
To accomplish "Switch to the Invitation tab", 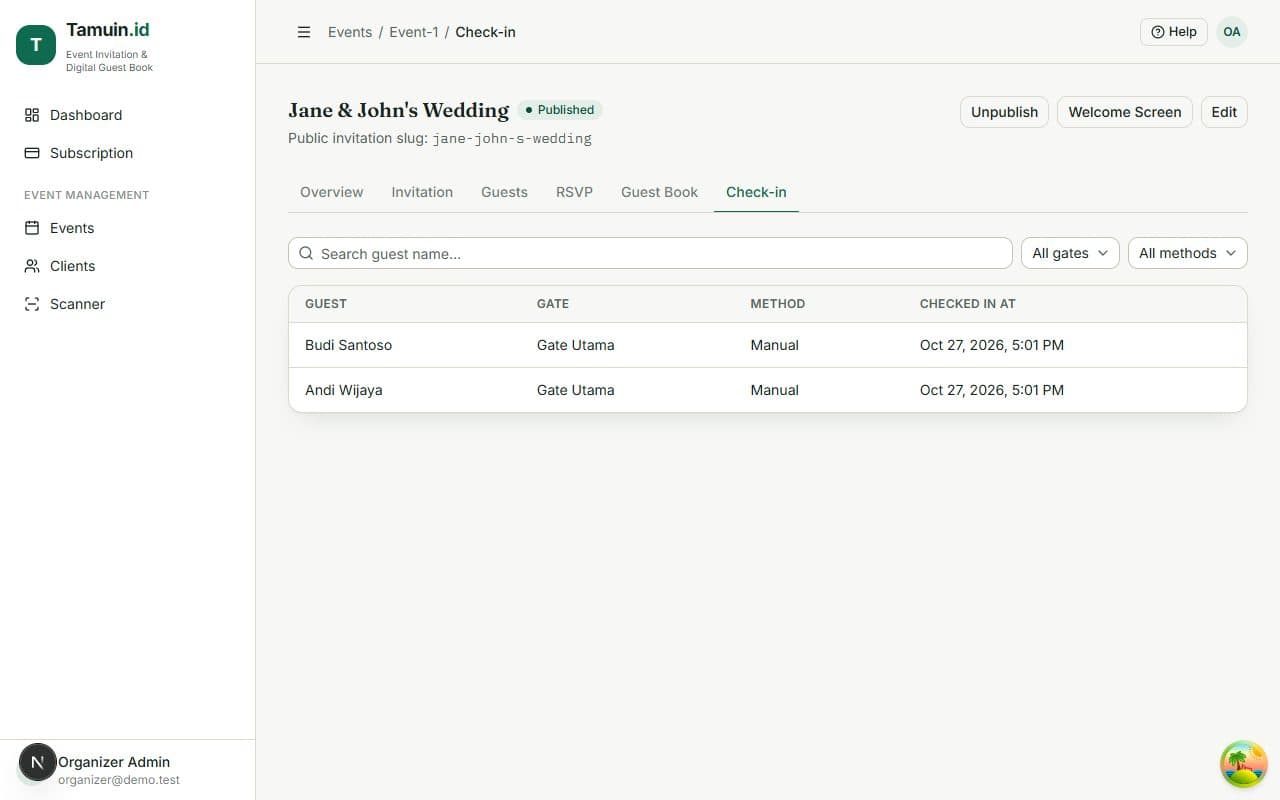I will coord(422,192).
